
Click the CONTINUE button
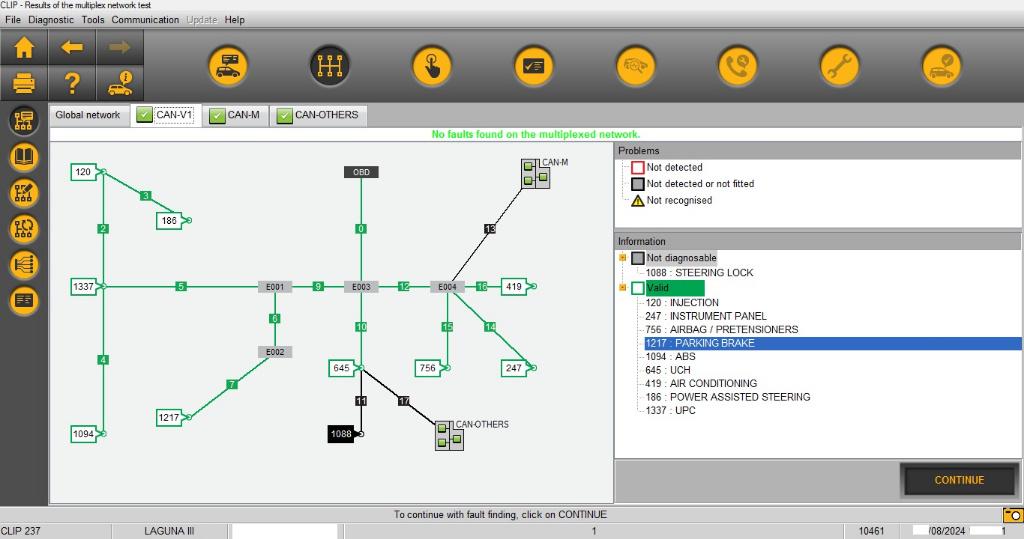(959, 480)
